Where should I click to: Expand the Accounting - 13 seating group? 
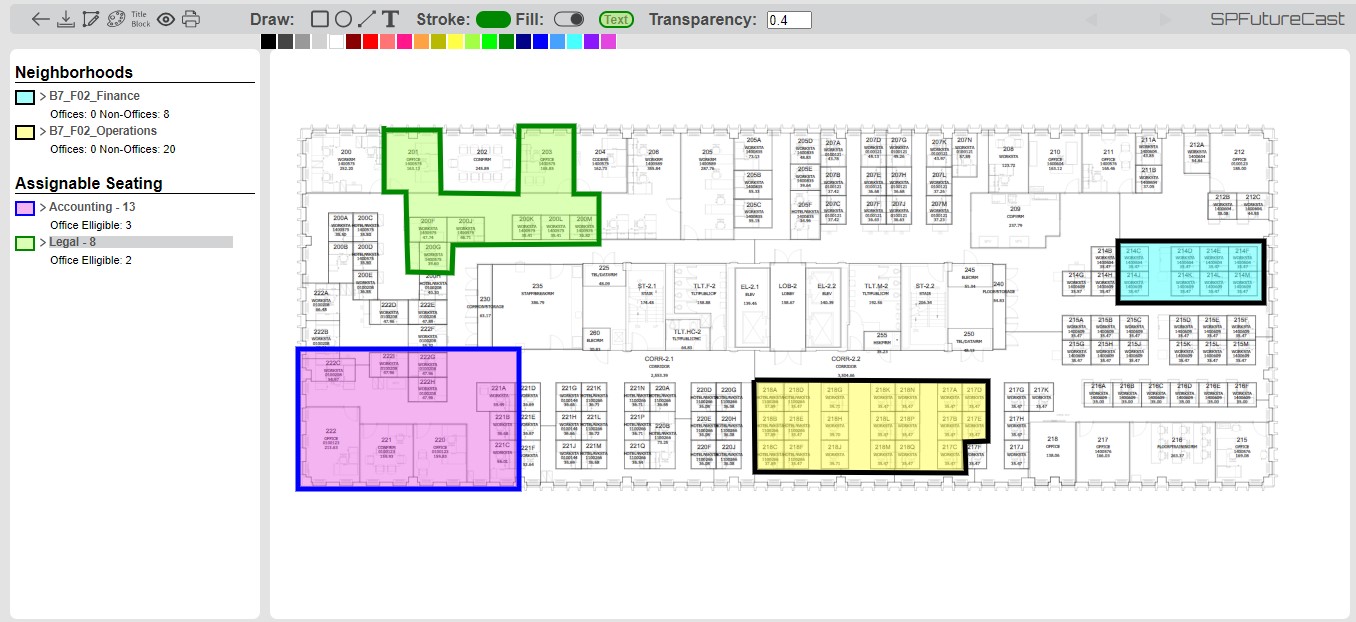click(43, 207)
